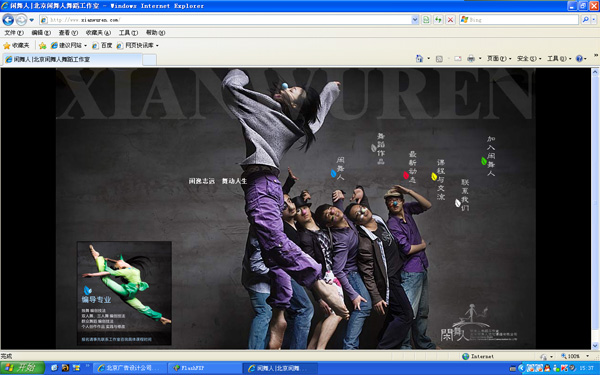Click the Print icon in command bar
600x375 pixels.
[x=471, y=59]
